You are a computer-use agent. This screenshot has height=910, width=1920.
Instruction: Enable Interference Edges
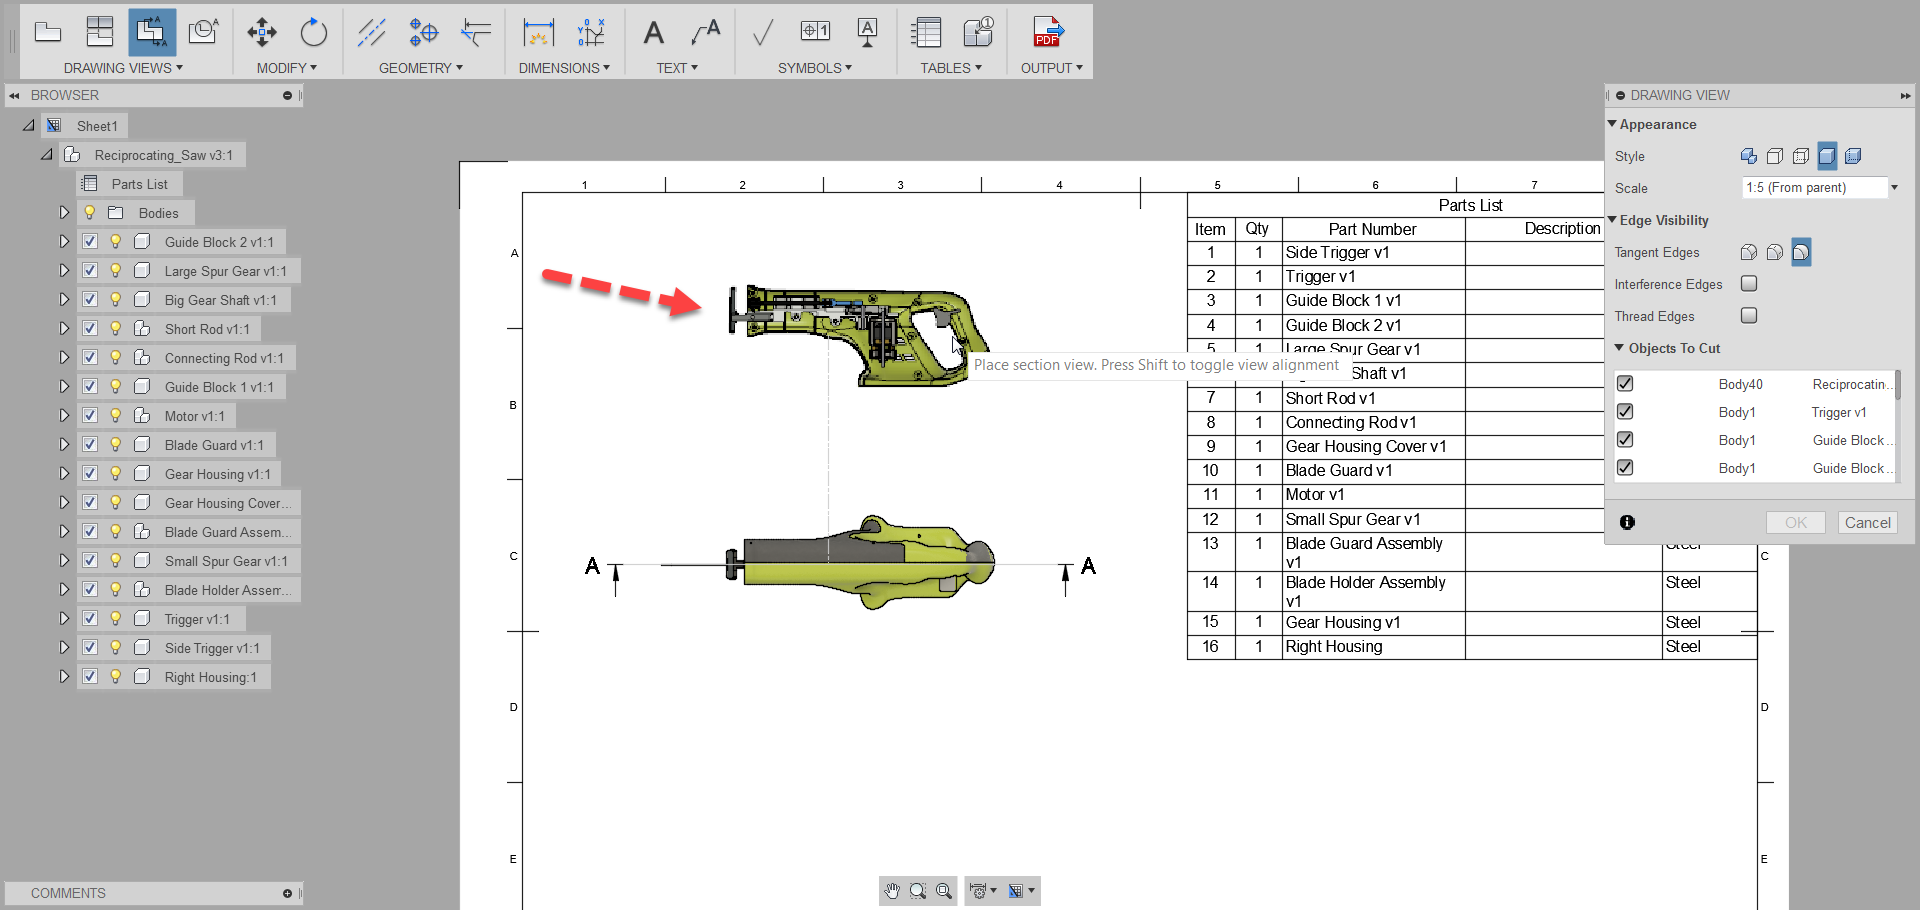(x=1749, y=284)
